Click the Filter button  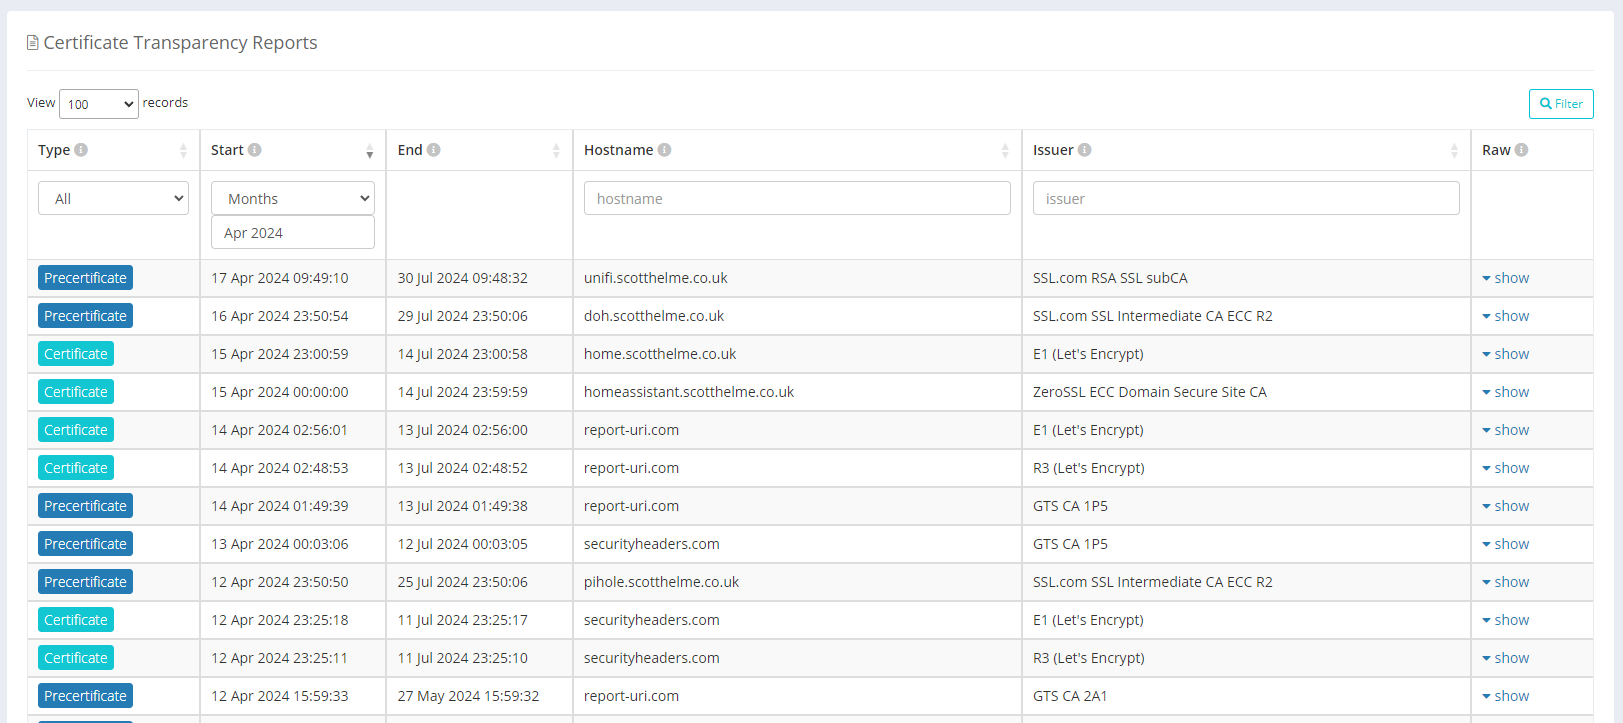coord(1560,104)
